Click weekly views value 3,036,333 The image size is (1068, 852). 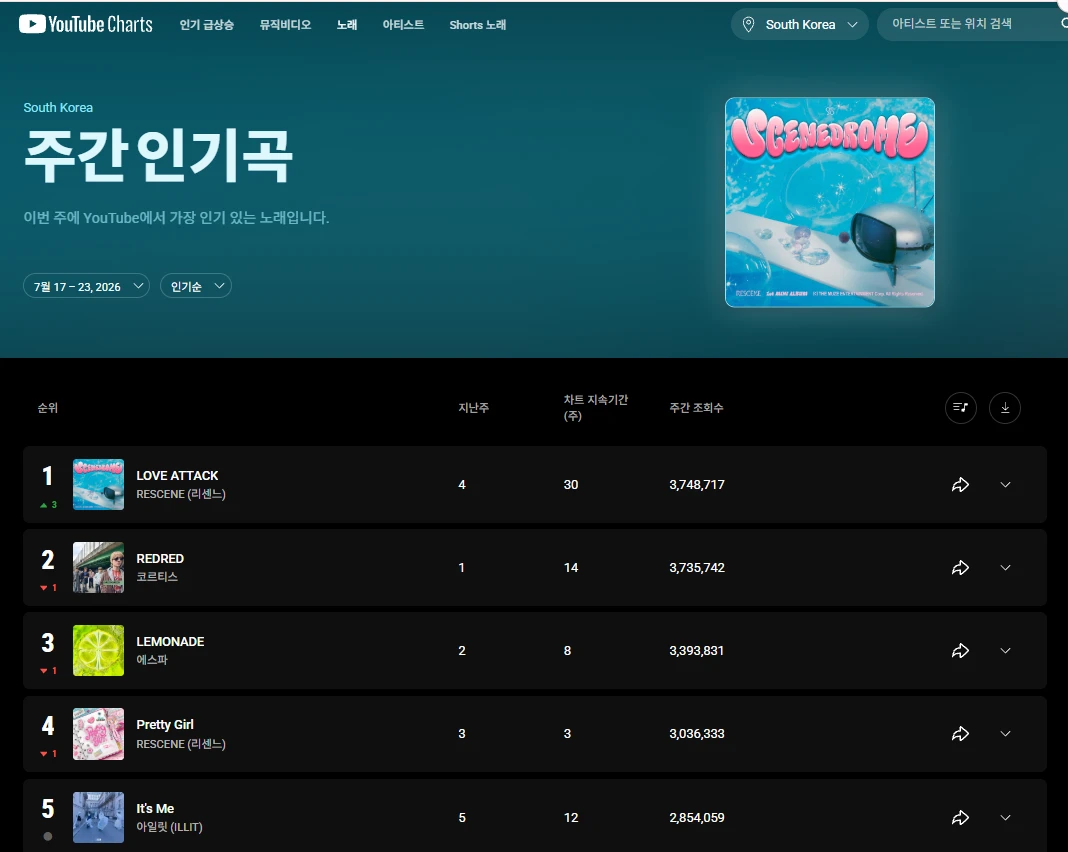697,733
